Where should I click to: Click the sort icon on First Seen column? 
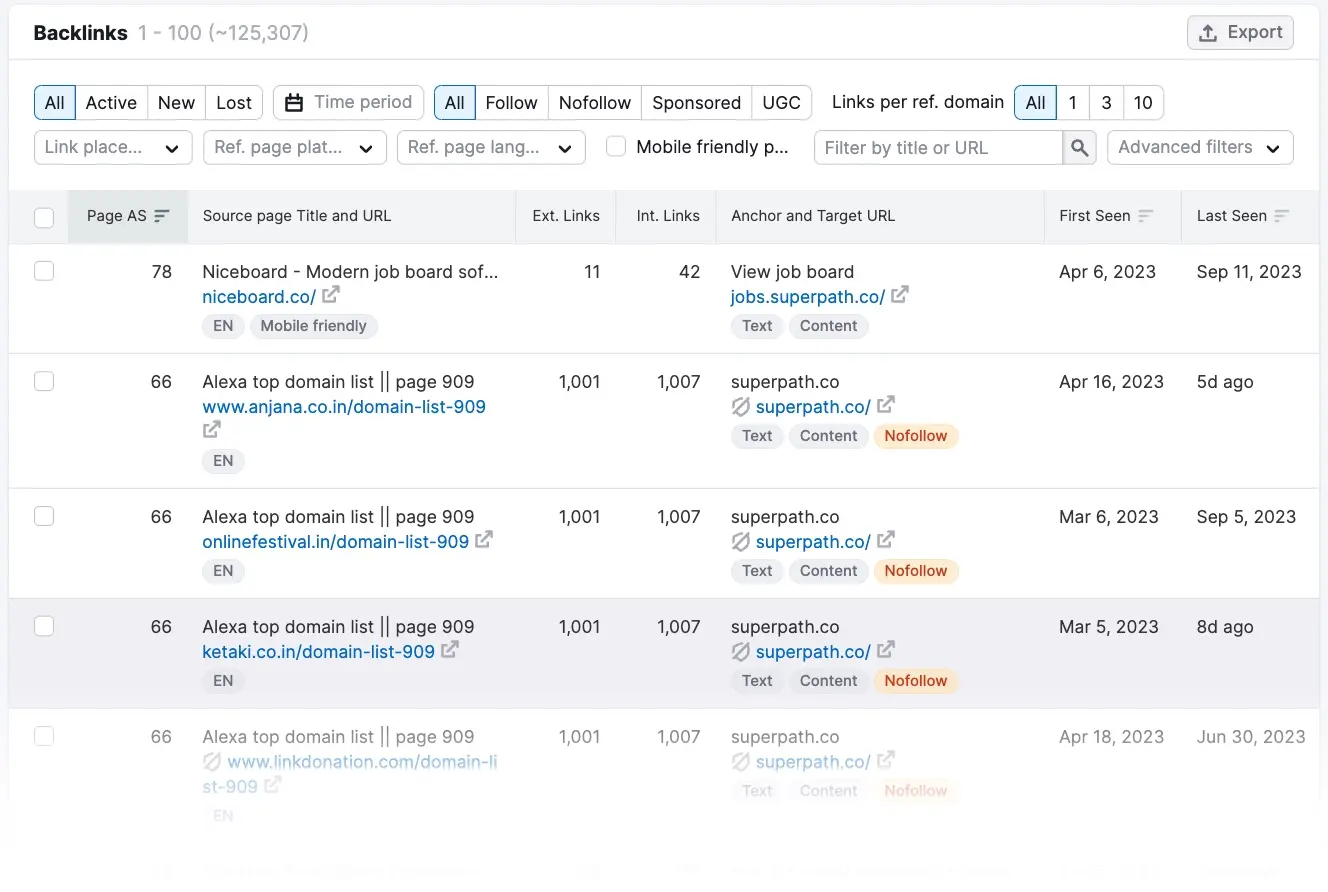click(1148, 216)
